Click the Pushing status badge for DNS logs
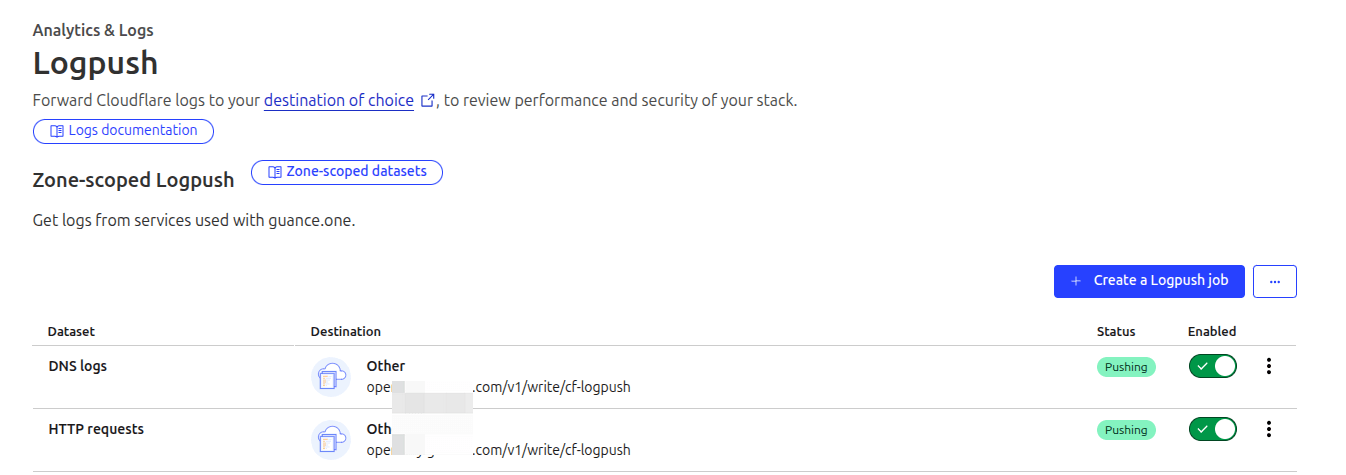 (x=1126, y=367)
